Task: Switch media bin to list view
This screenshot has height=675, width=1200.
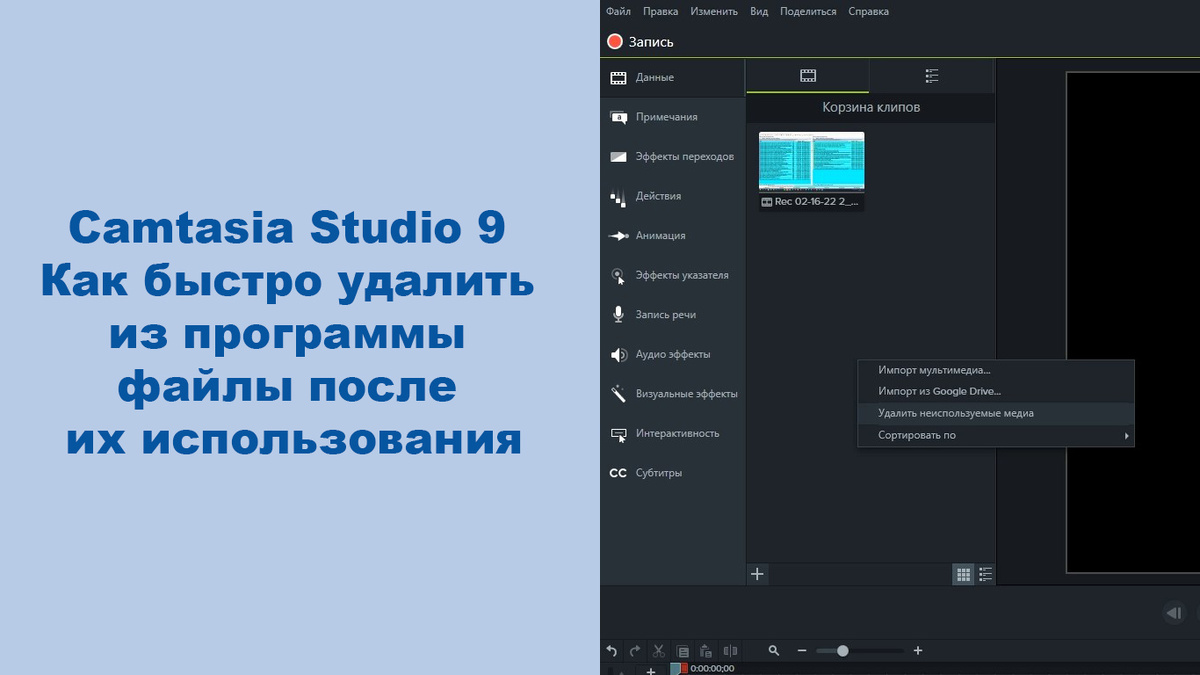Action: tap(986, 574)
